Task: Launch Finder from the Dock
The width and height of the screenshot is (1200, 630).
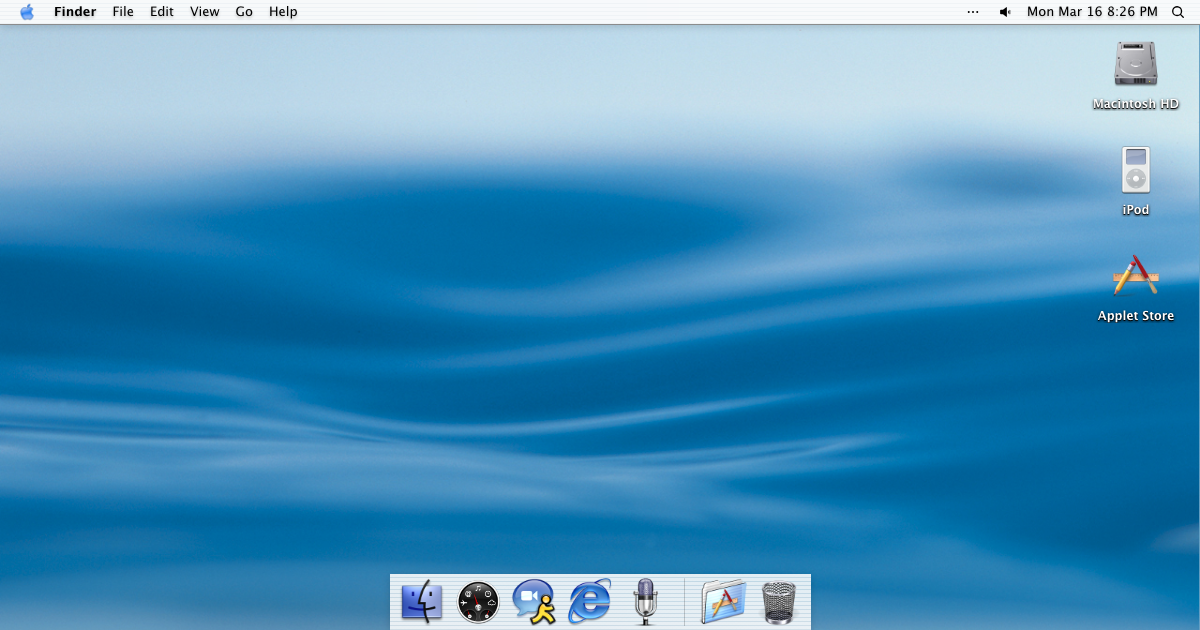Action: pos(422,602)
